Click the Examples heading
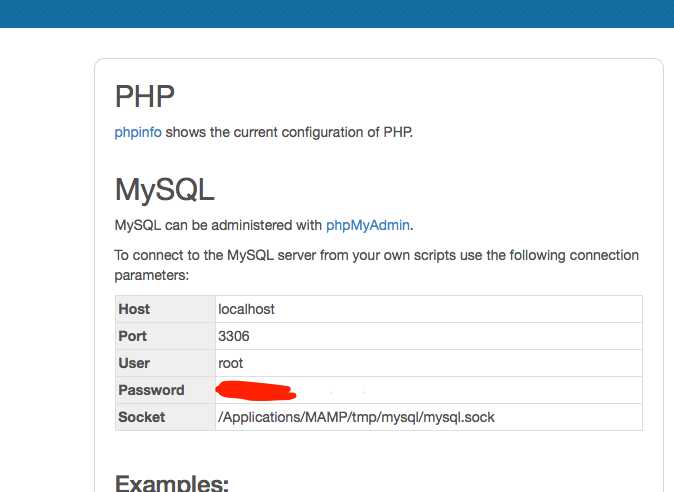 click(172, 483)
